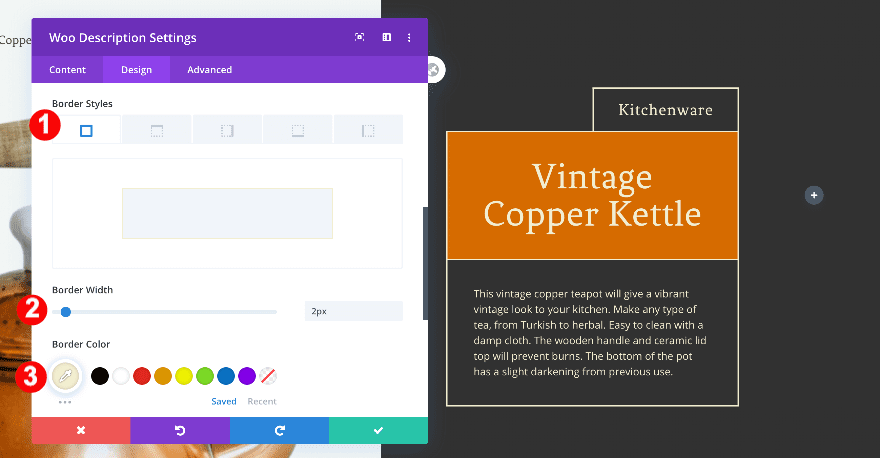Discard changes with the red X button
Image resolution: width=880 pixels, height=458 pixels.
click(81, 430)
